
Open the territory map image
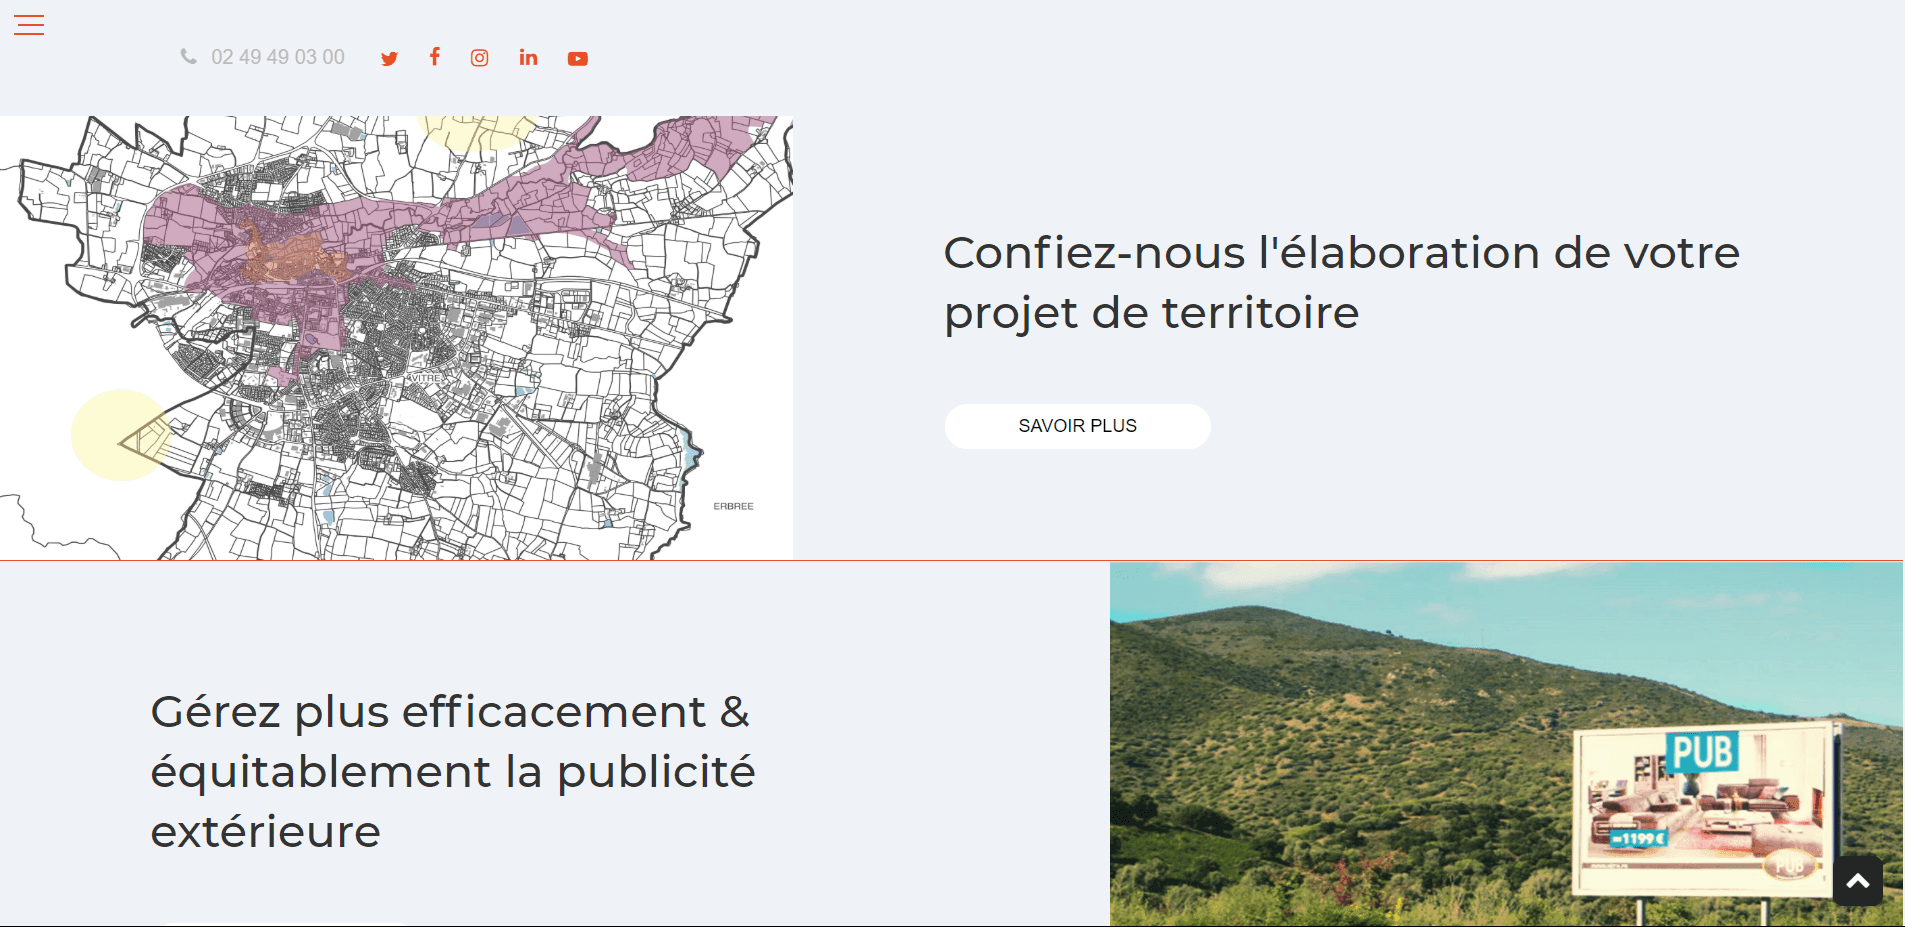click(x=396, y=338)
